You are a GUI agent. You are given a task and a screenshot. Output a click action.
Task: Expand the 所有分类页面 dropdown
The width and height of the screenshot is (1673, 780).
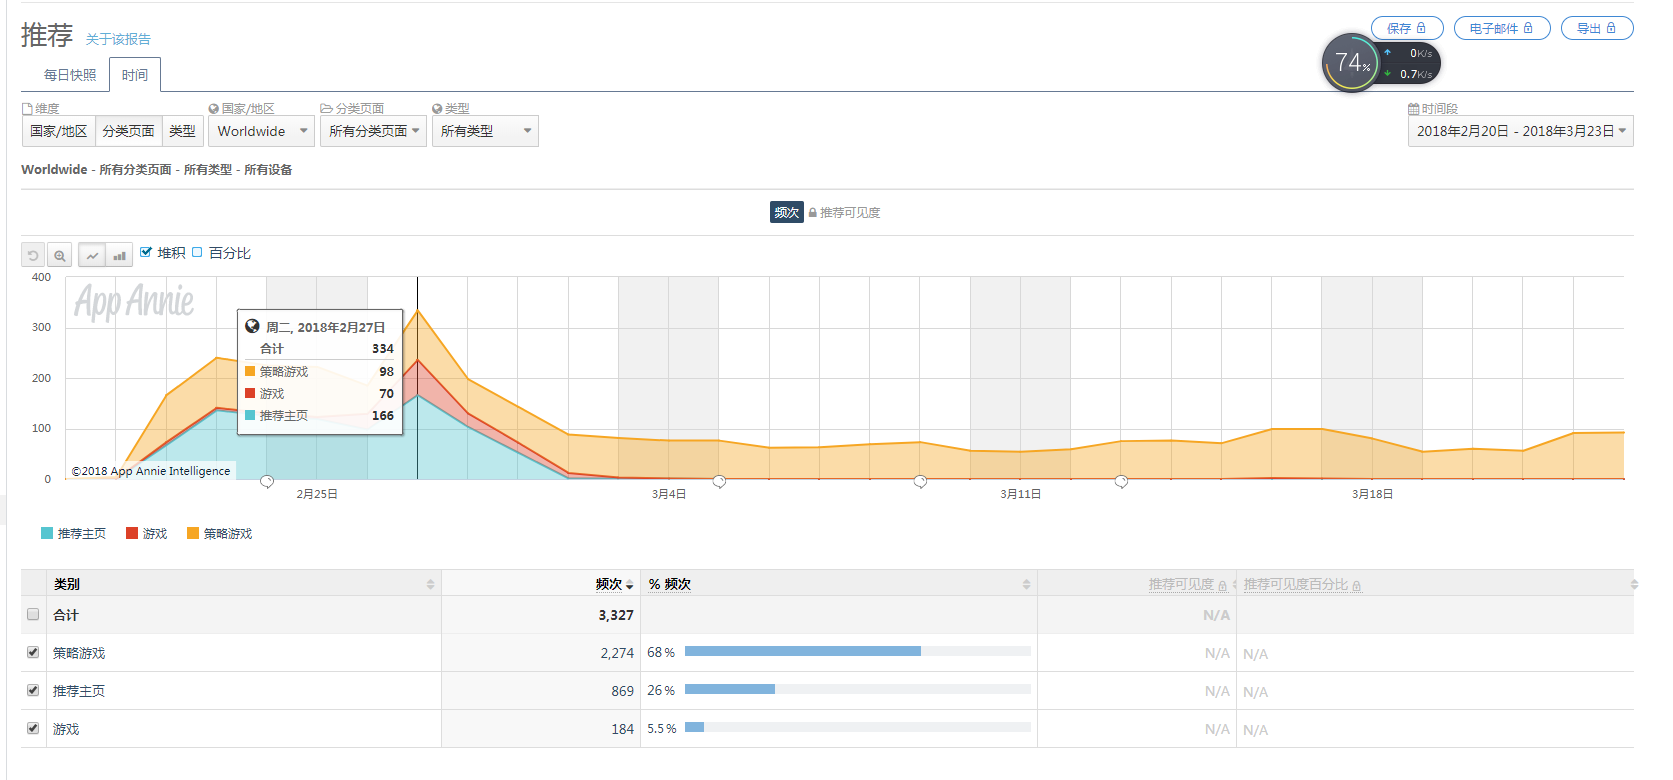[x=374, y=131]
